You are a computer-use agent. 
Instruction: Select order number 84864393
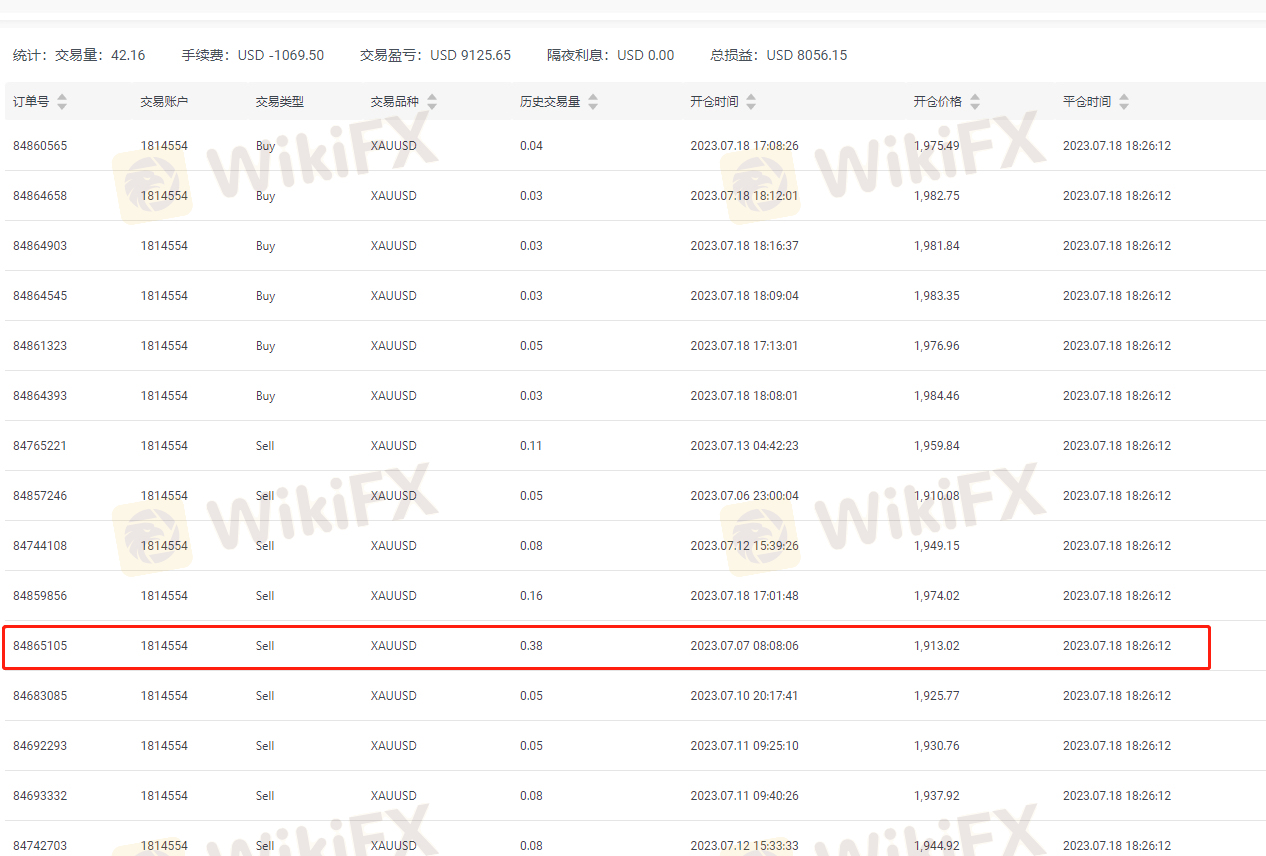40,396
